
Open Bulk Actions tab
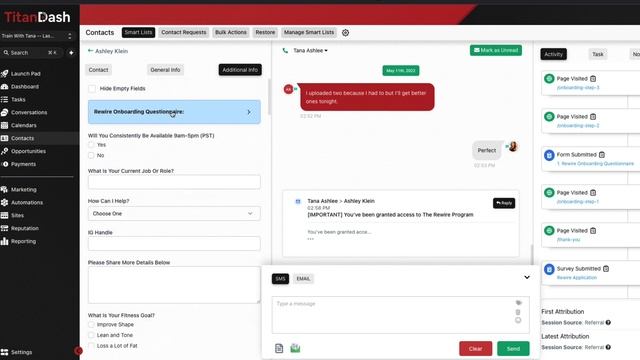coord(231,32)
